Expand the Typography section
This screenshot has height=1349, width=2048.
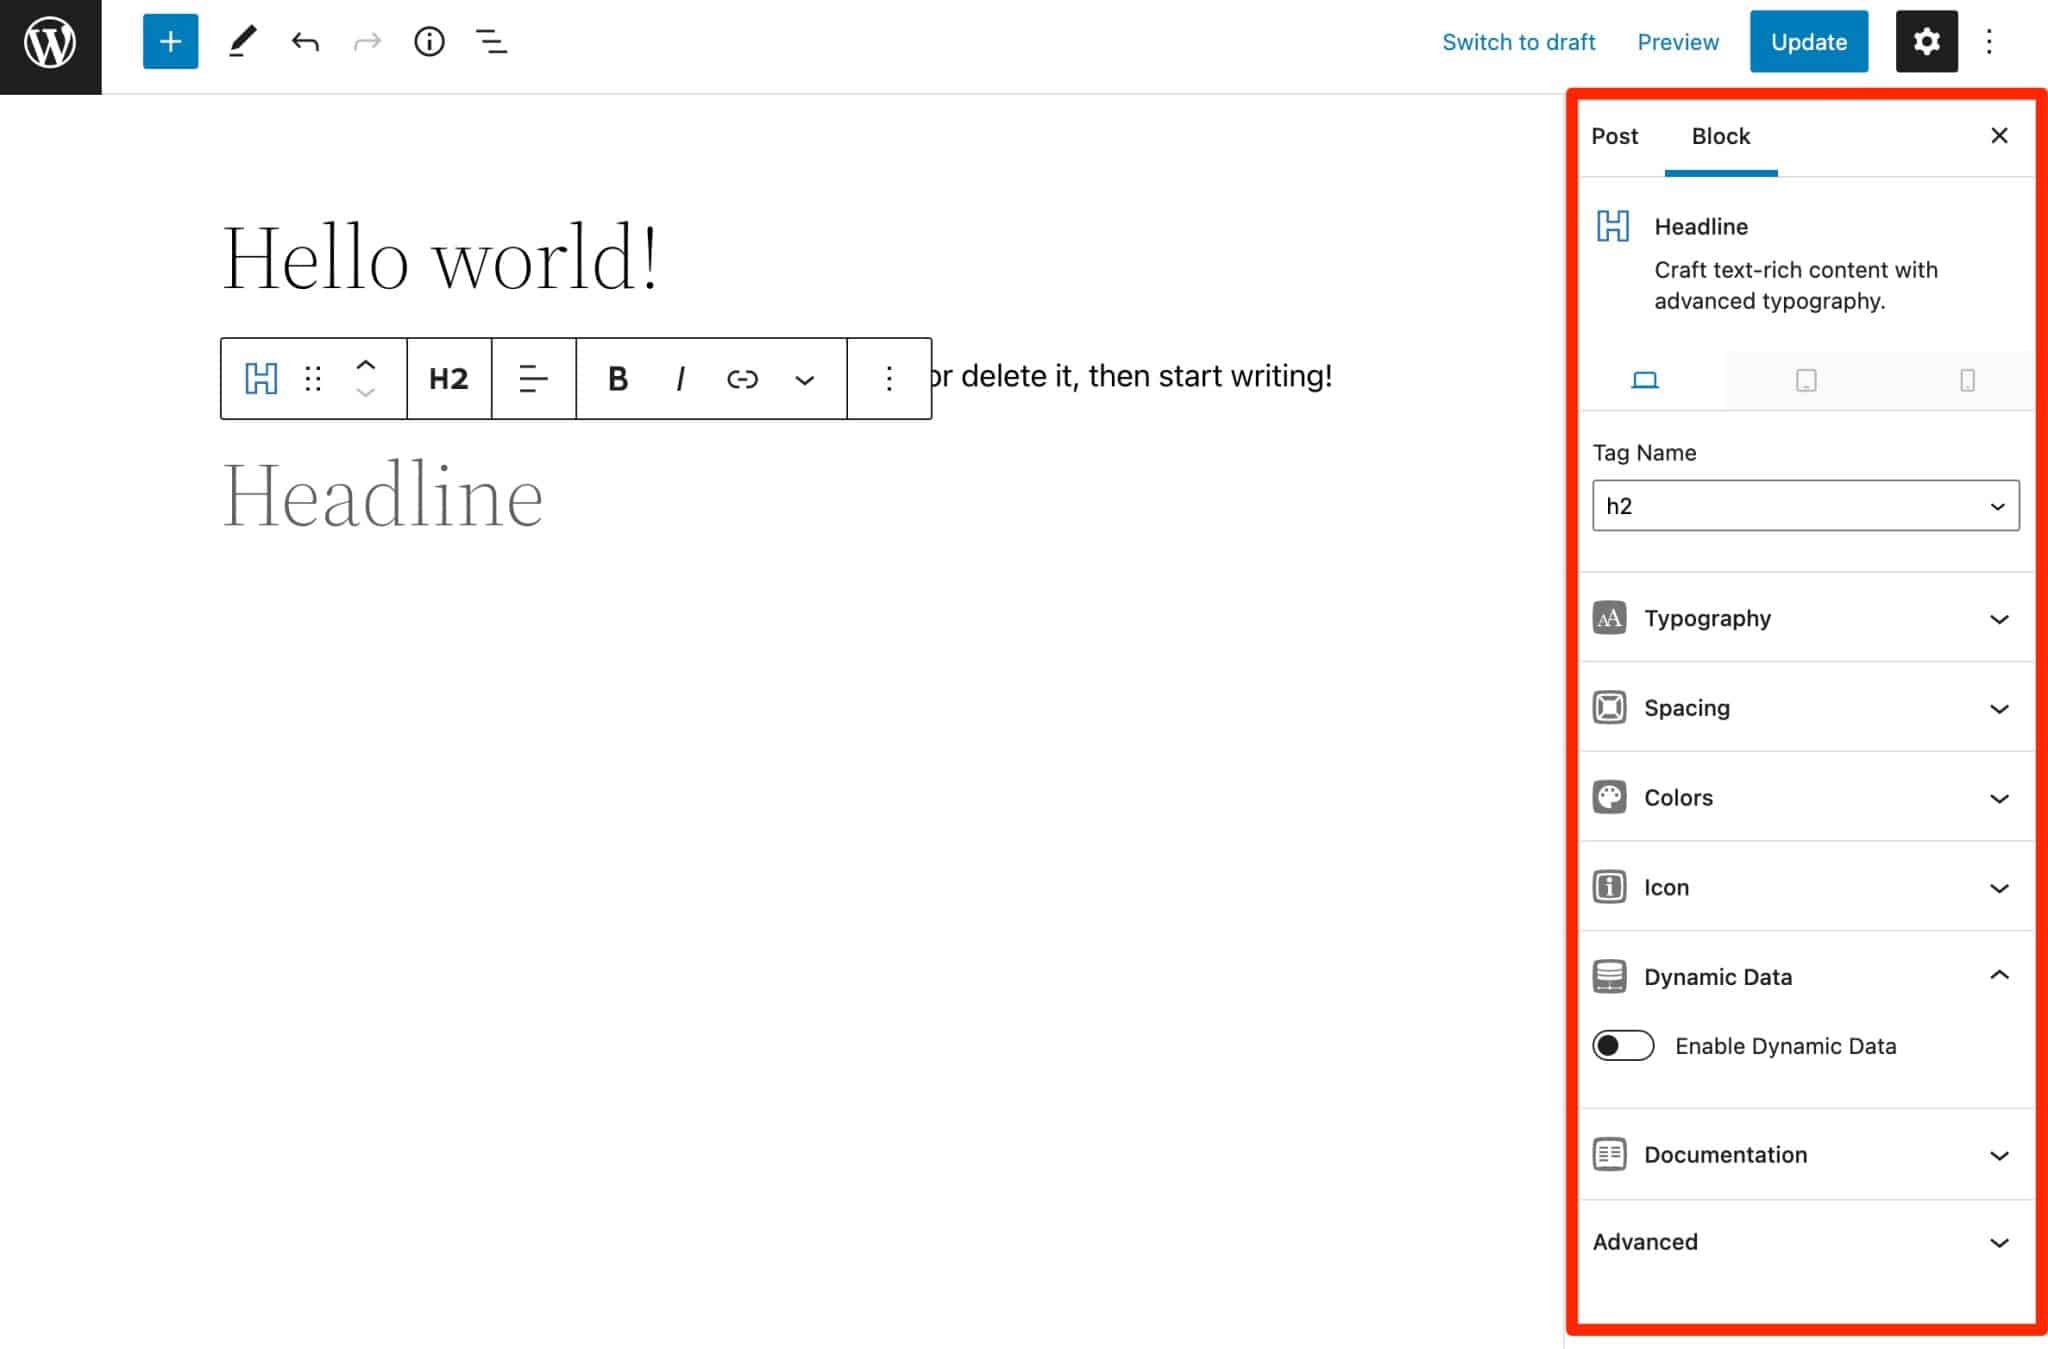pyautogui.click(x=1804, y=618)
